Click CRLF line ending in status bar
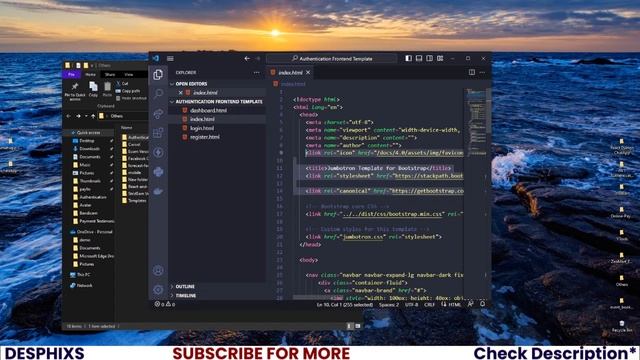 429,304
